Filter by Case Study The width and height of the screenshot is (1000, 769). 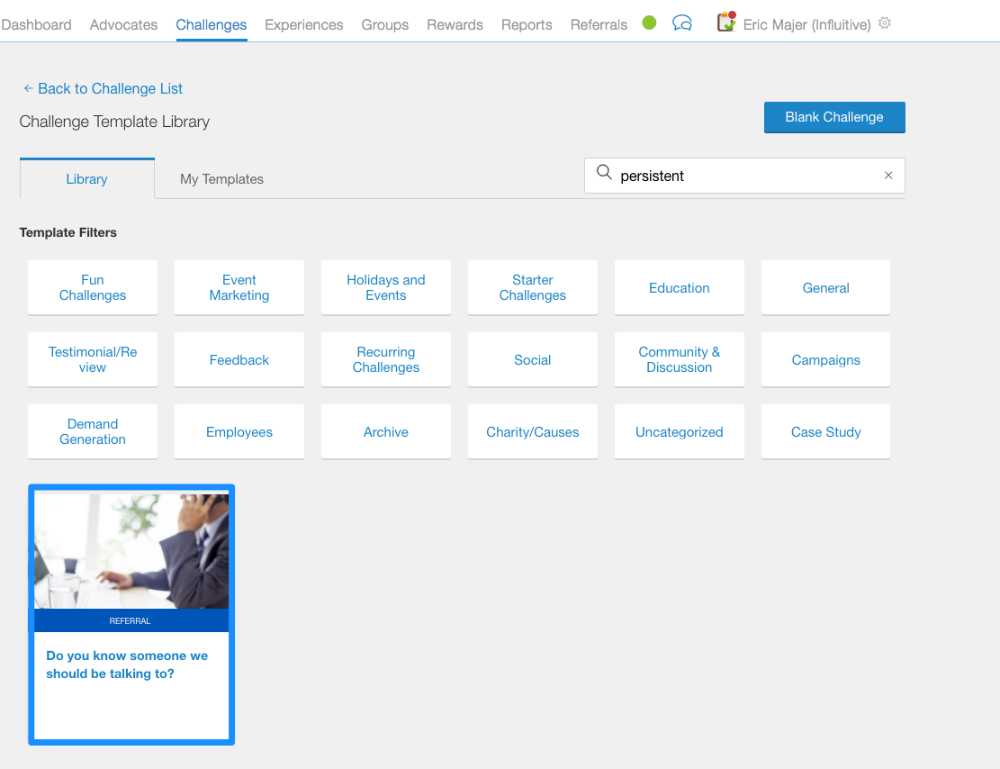[826, 432]
